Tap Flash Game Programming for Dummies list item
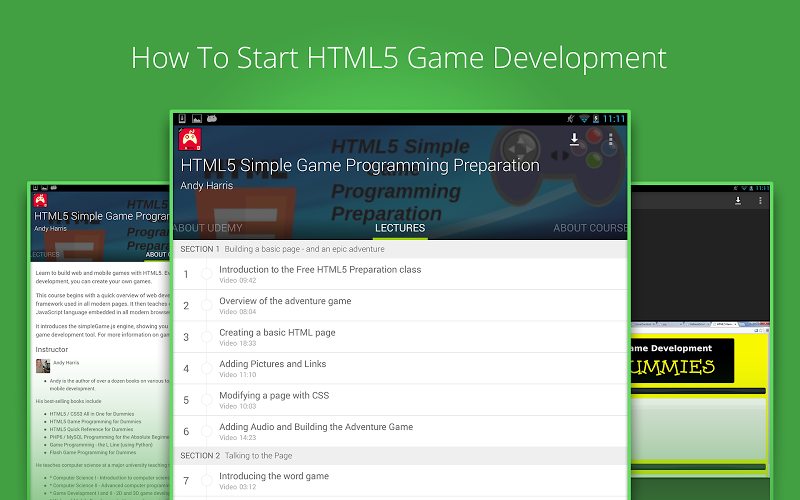The height and width of the screenshot is (500, 800). point(93,452)
